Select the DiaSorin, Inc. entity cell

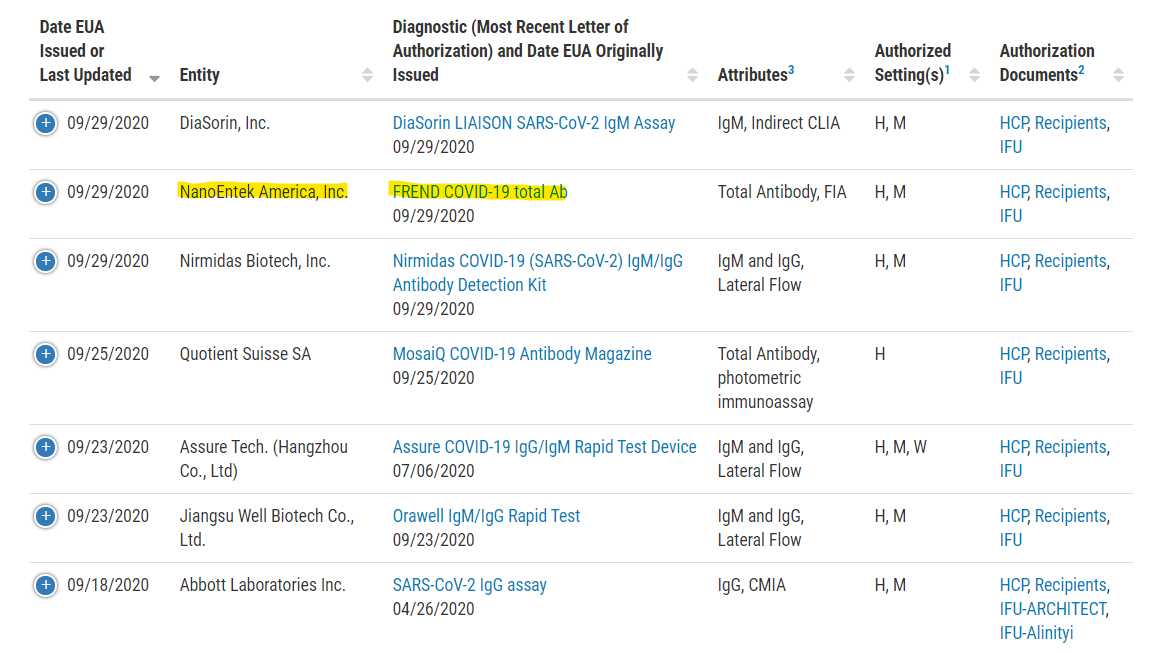point(224,123)
